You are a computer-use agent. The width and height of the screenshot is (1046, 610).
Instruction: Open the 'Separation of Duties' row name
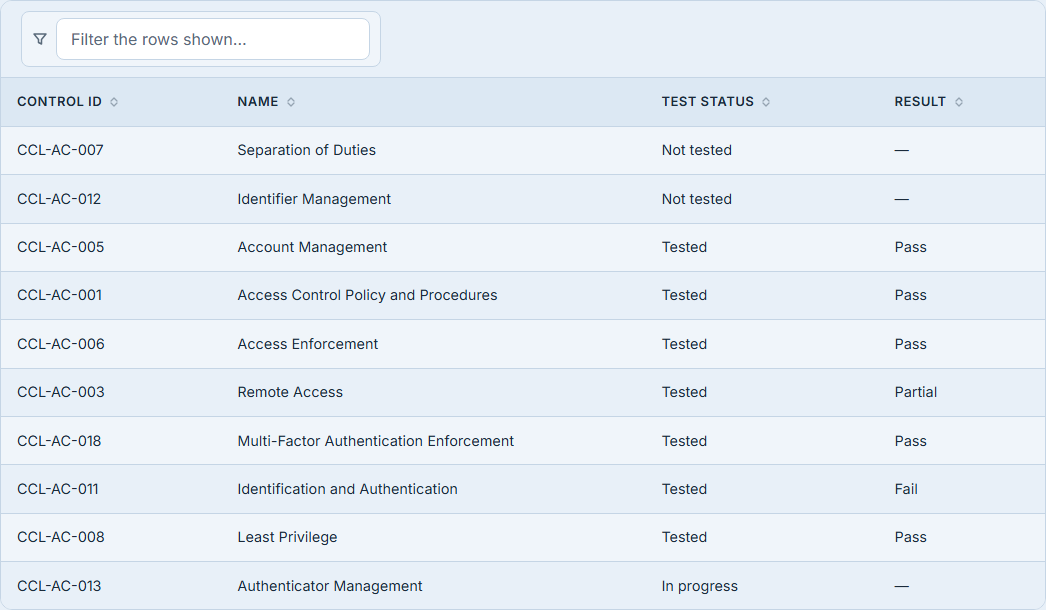point(306,150)
